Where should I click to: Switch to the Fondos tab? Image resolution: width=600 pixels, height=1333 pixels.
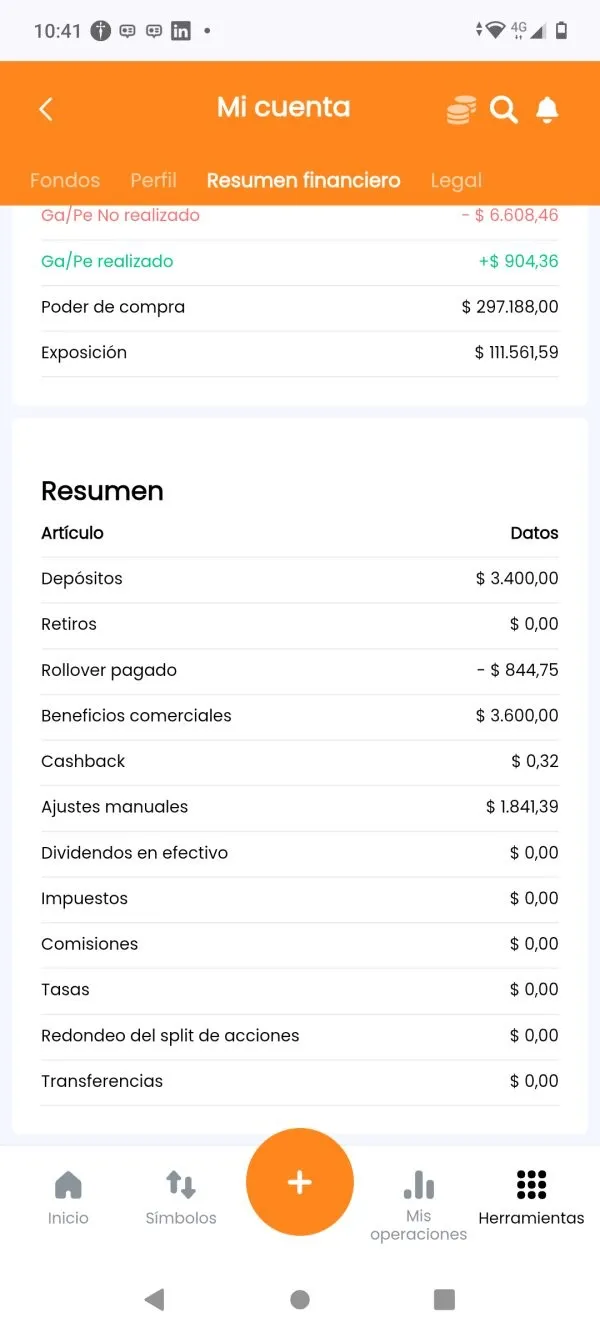coord(65,181)
